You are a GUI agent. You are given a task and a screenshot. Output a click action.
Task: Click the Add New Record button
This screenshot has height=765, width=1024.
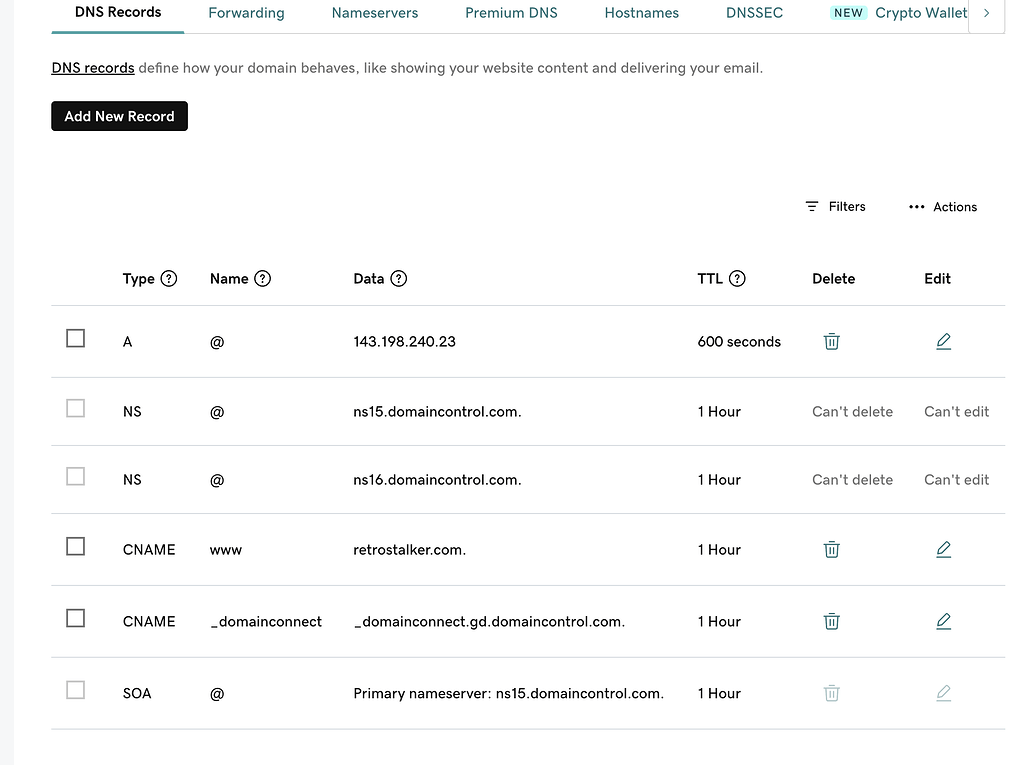point(119,117)
